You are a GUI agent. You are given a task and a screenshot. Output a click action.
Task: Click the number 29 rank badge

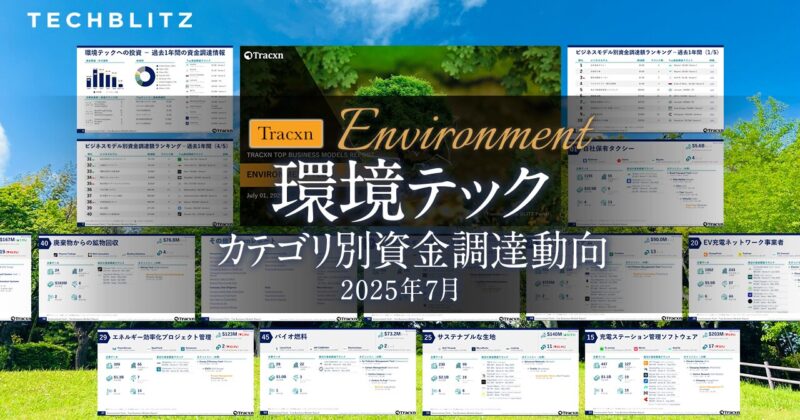click(x=104, y=337)
